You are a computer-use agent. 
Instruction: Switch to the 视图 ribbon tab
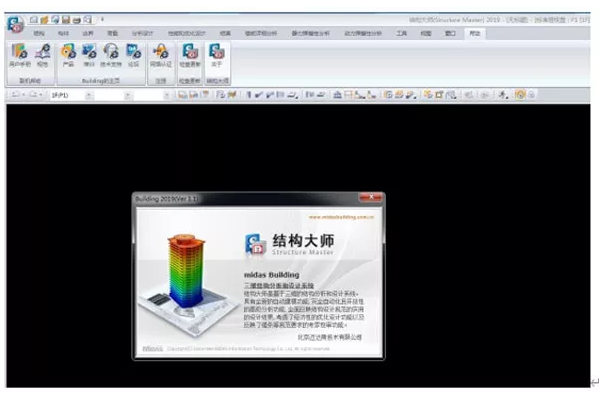(426, 34)
